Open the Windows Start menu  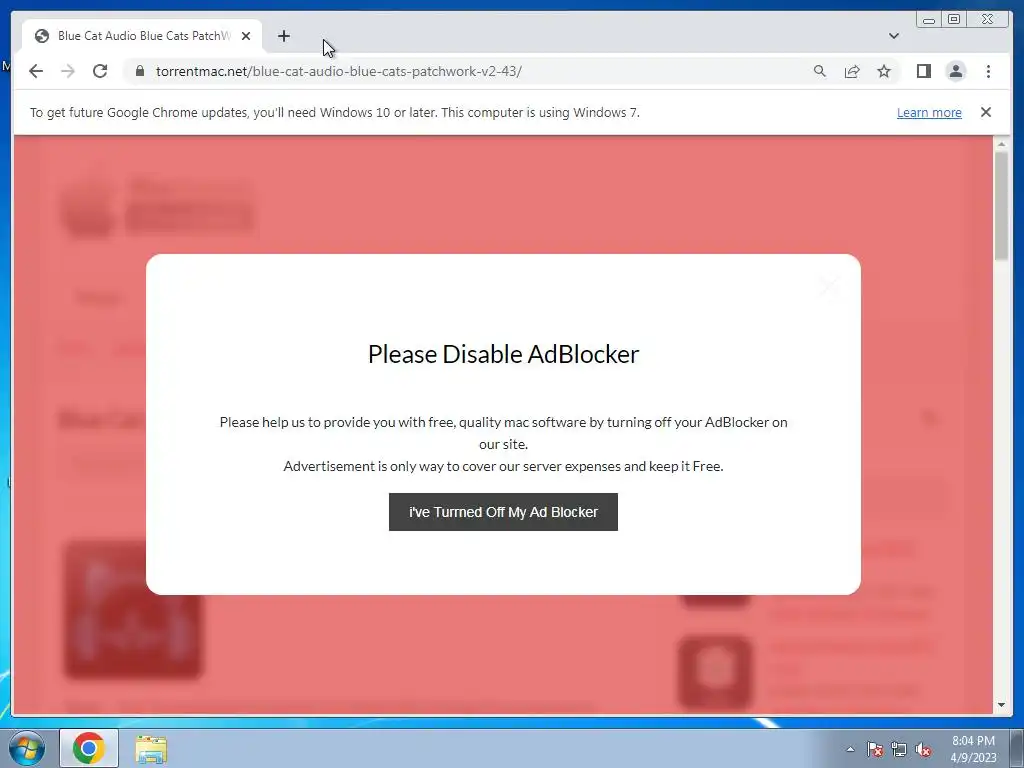click(x=26, y=748)
